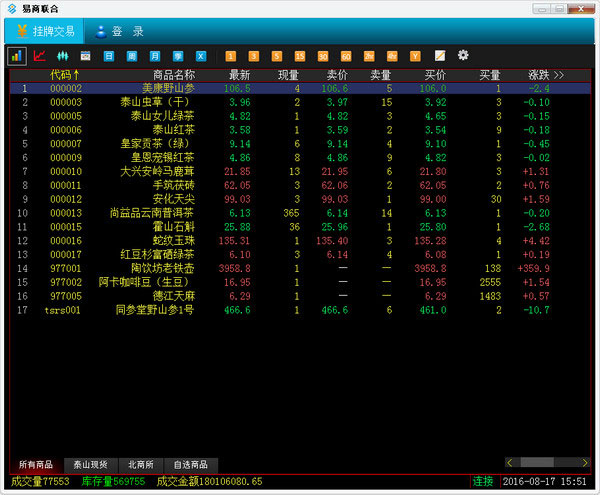Click the 易商联合 app logo icon

click(x=12, y=8)
